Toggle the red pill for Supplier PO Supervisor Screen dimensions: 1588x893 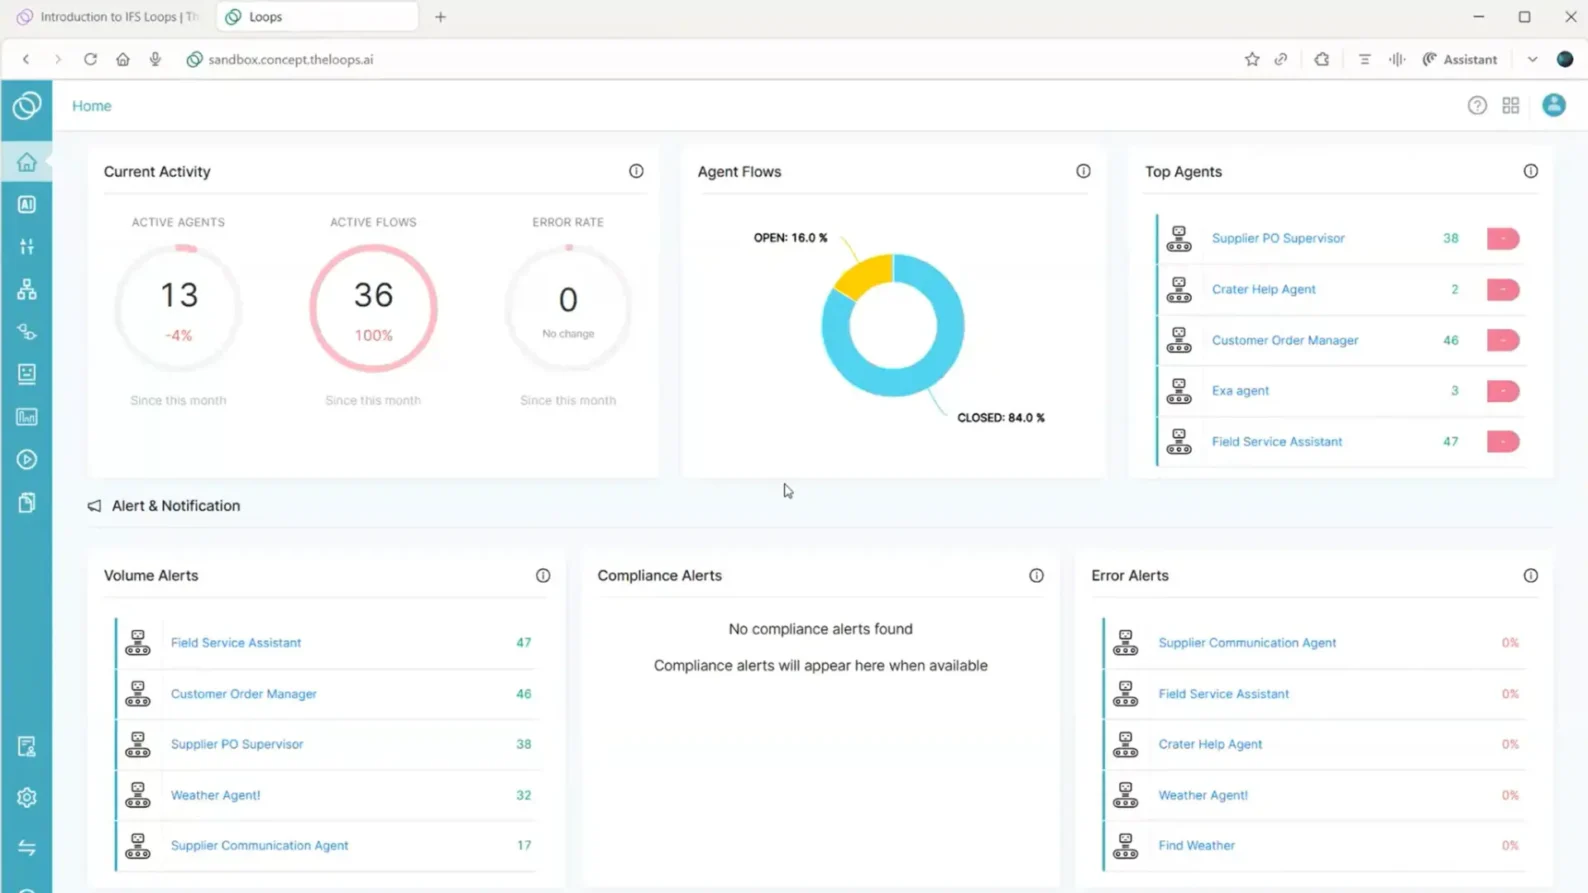pyautogui.click(x=1502, y=239)
